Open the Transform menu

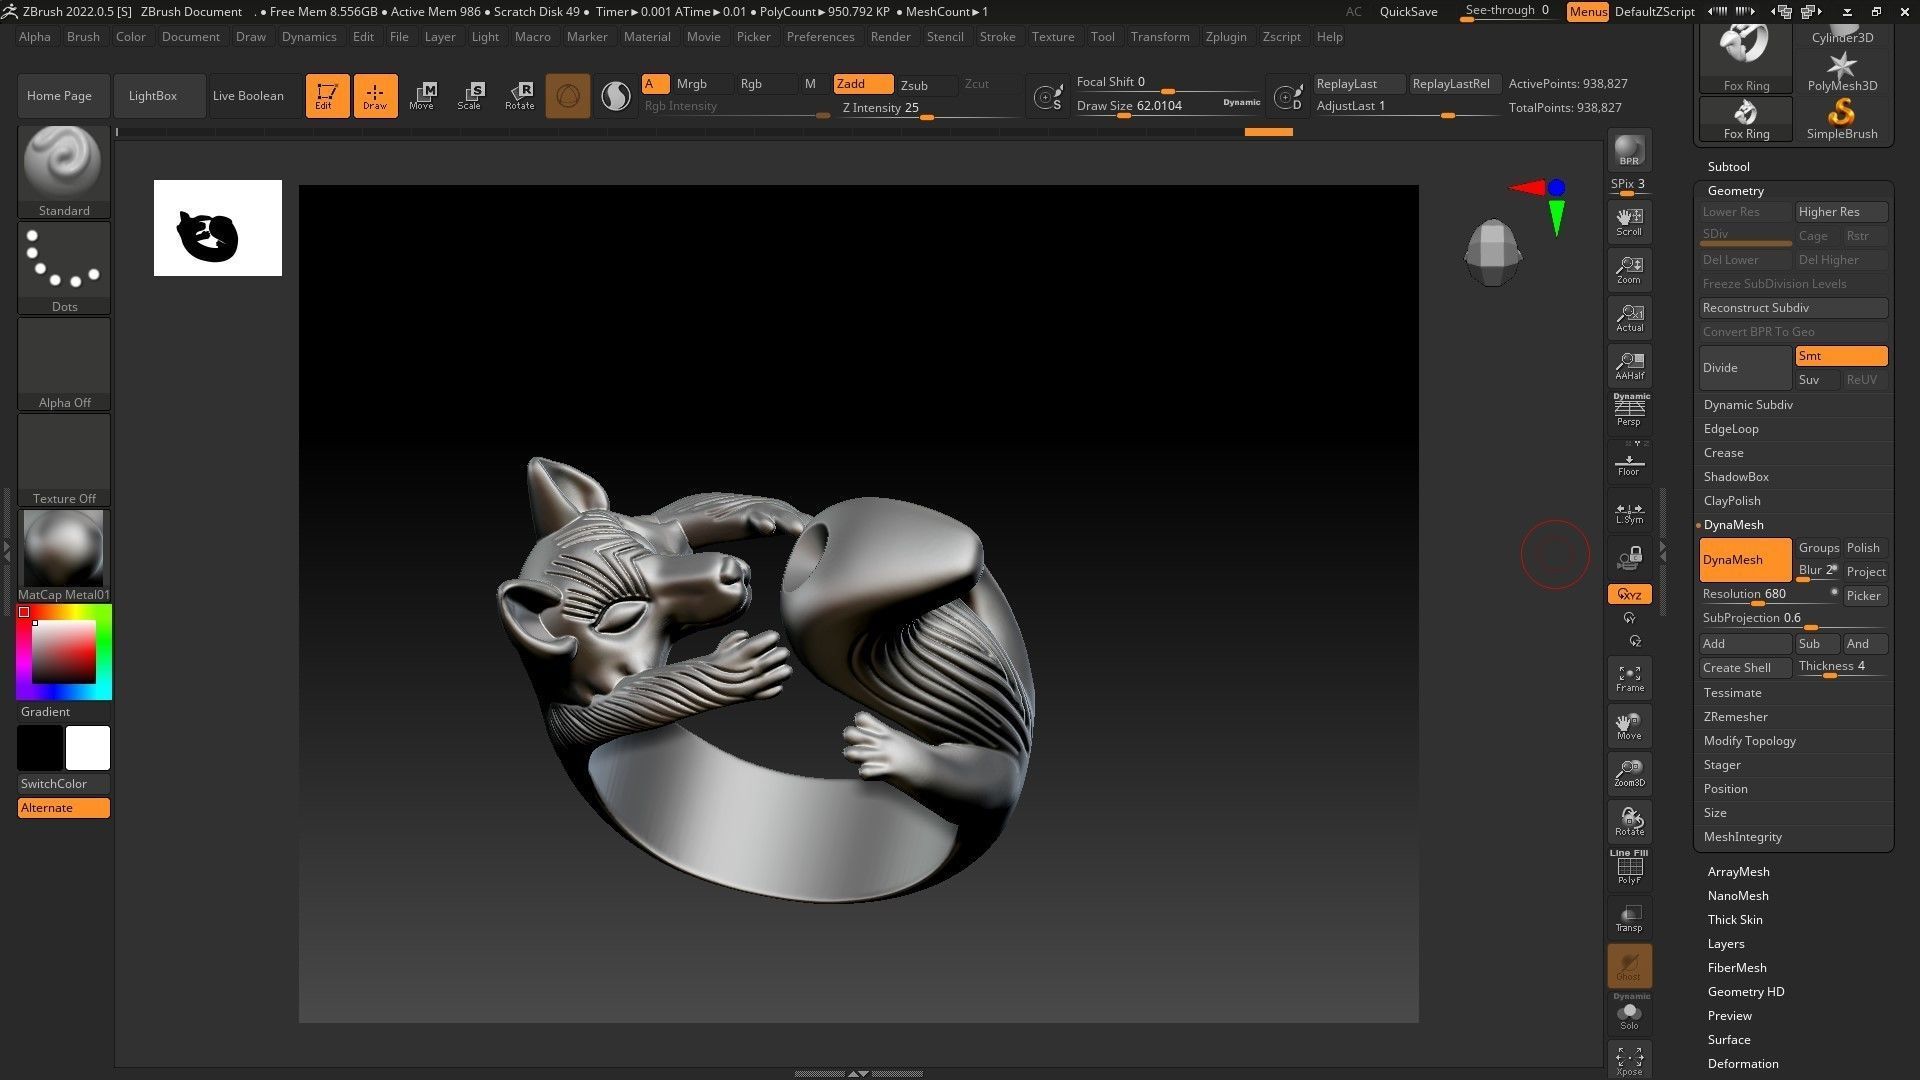(x=1160, y=37)
